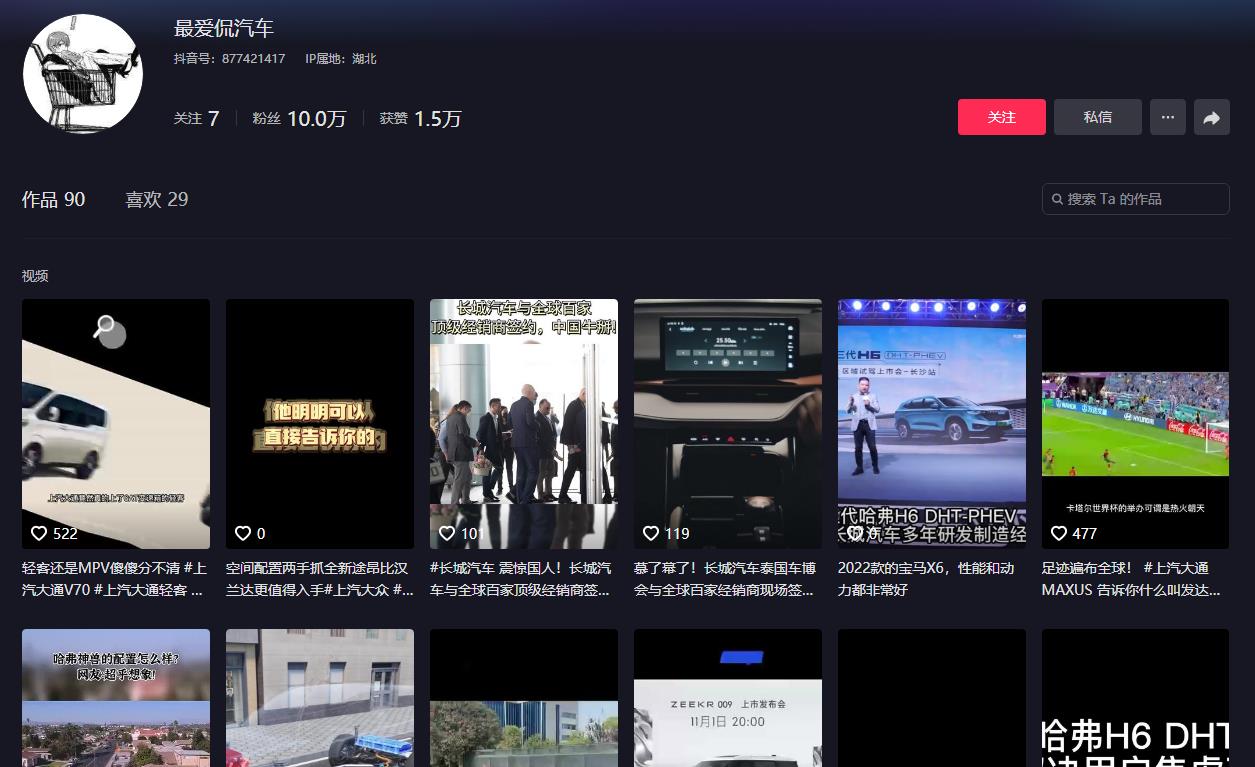1255x767 pixels.
Task: Open the white van video with 522 likes
Action: pos(116,424)
